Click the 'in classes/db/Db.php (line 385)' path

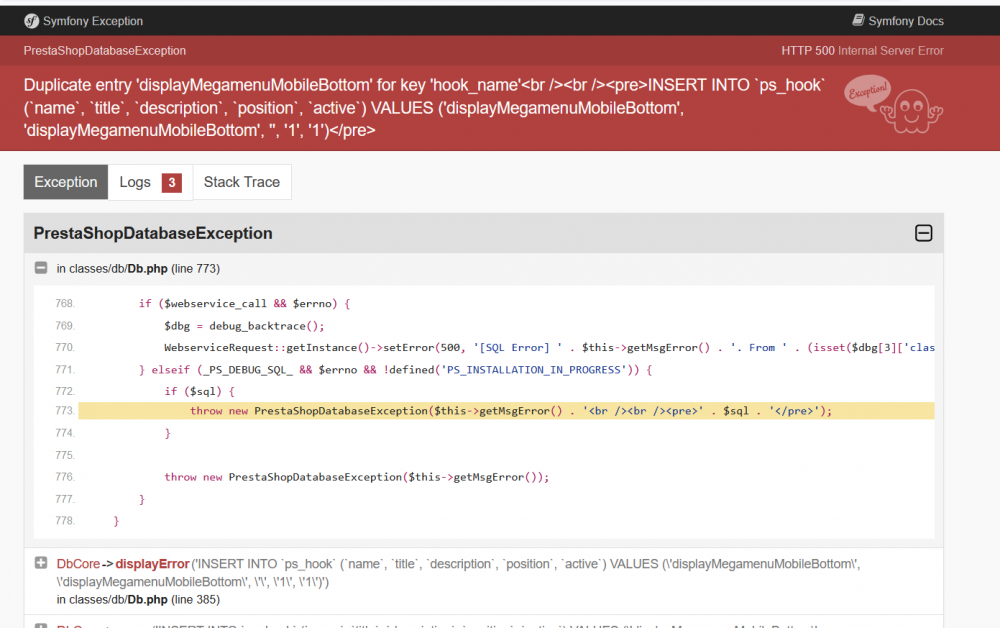pyautogui.click(x=138, y=600)
